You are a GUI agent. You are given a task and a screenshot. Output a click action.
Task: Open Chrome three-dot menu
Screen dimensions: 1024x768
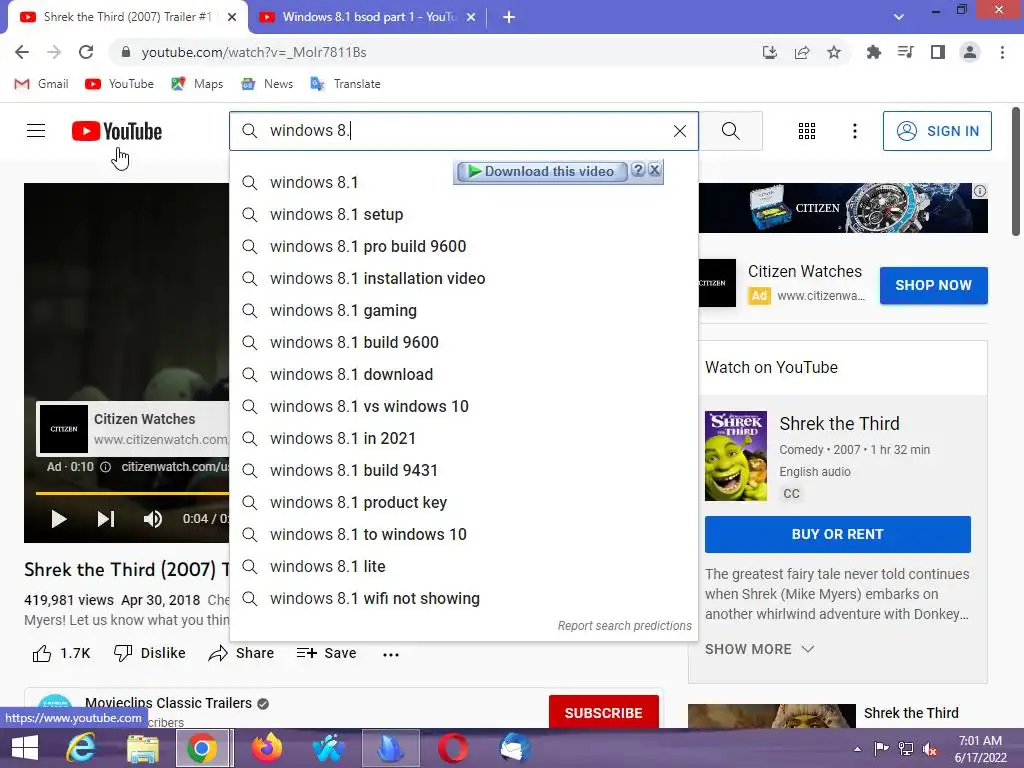pyautogui.click(x=1002, y=52)
